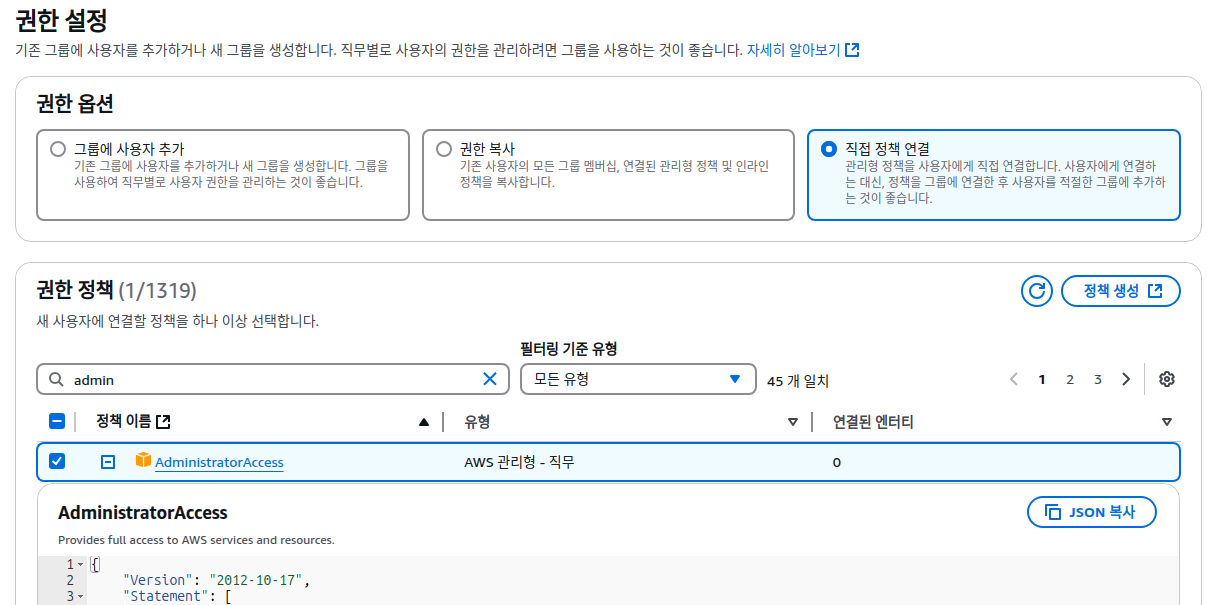Click the 연결된 엔터티 column header

pos(873,422)
